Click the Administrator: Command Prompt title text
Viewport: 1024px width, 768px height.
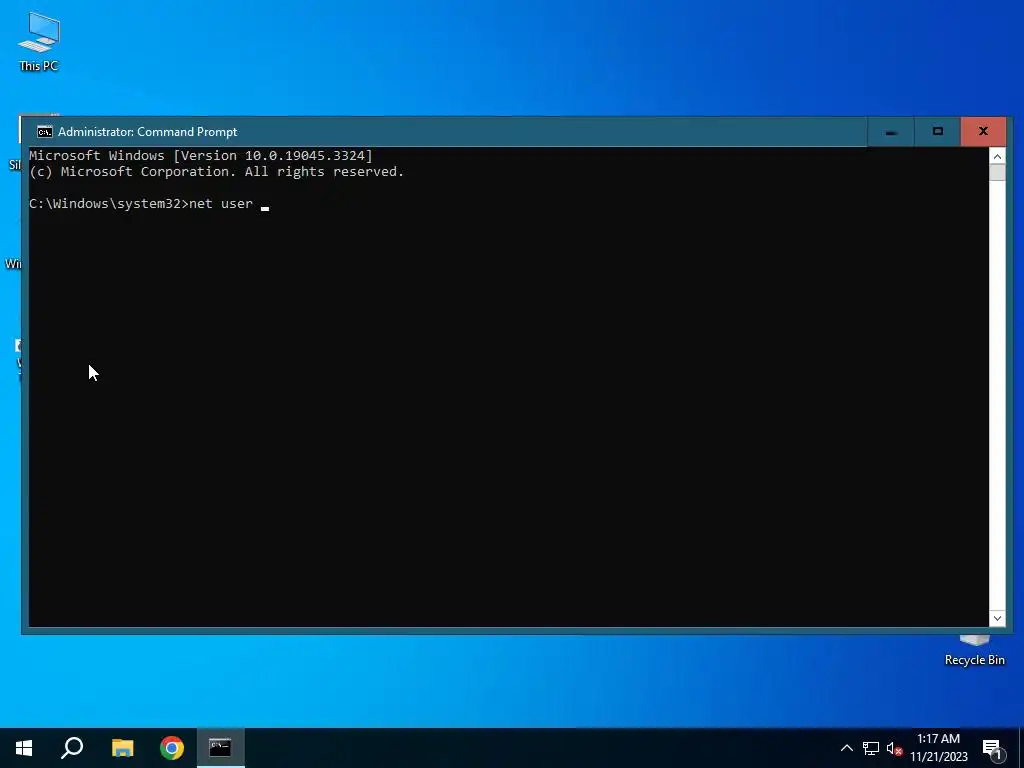(x=148, y=132)
